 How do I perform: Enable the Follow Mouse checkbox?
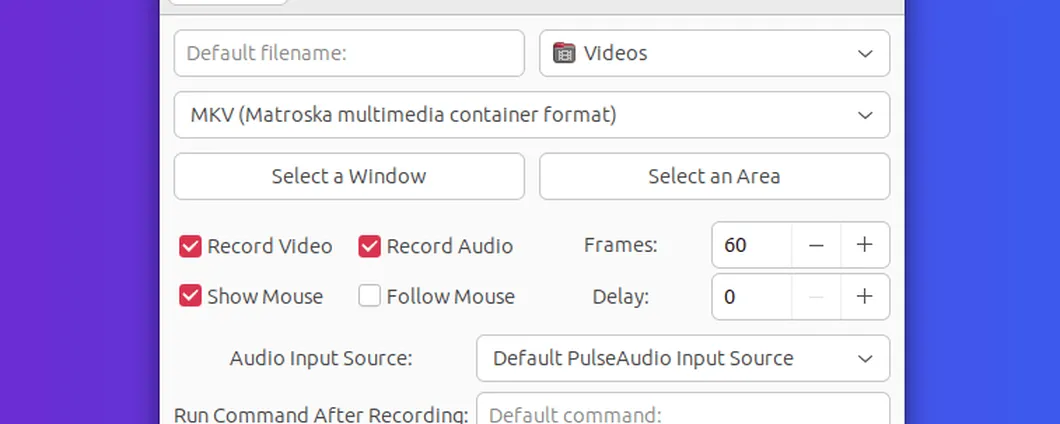coord(369,296)
